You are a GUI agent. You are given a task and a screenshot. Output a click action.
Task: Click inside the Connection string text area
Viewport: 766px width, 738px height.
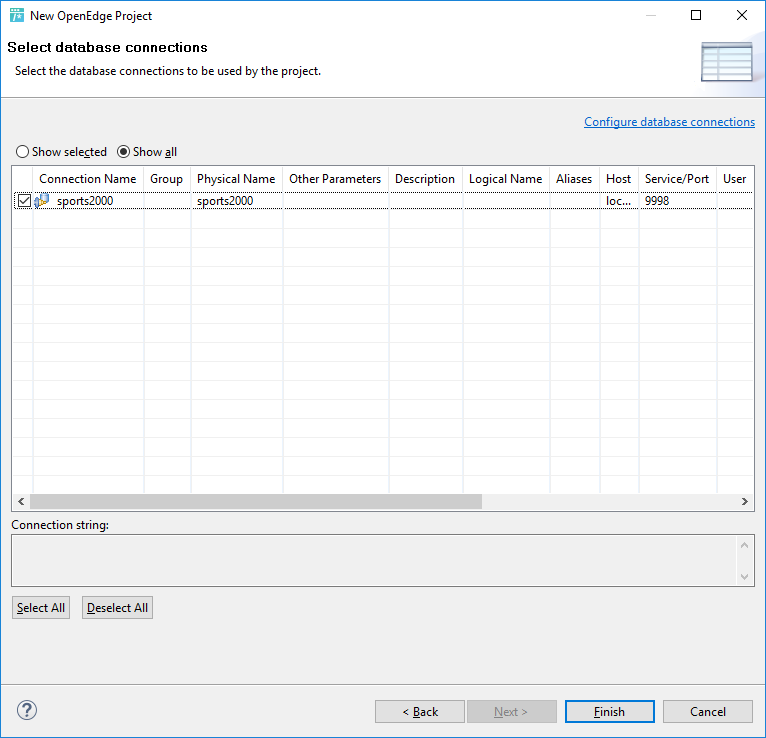(x=374, y=560)
